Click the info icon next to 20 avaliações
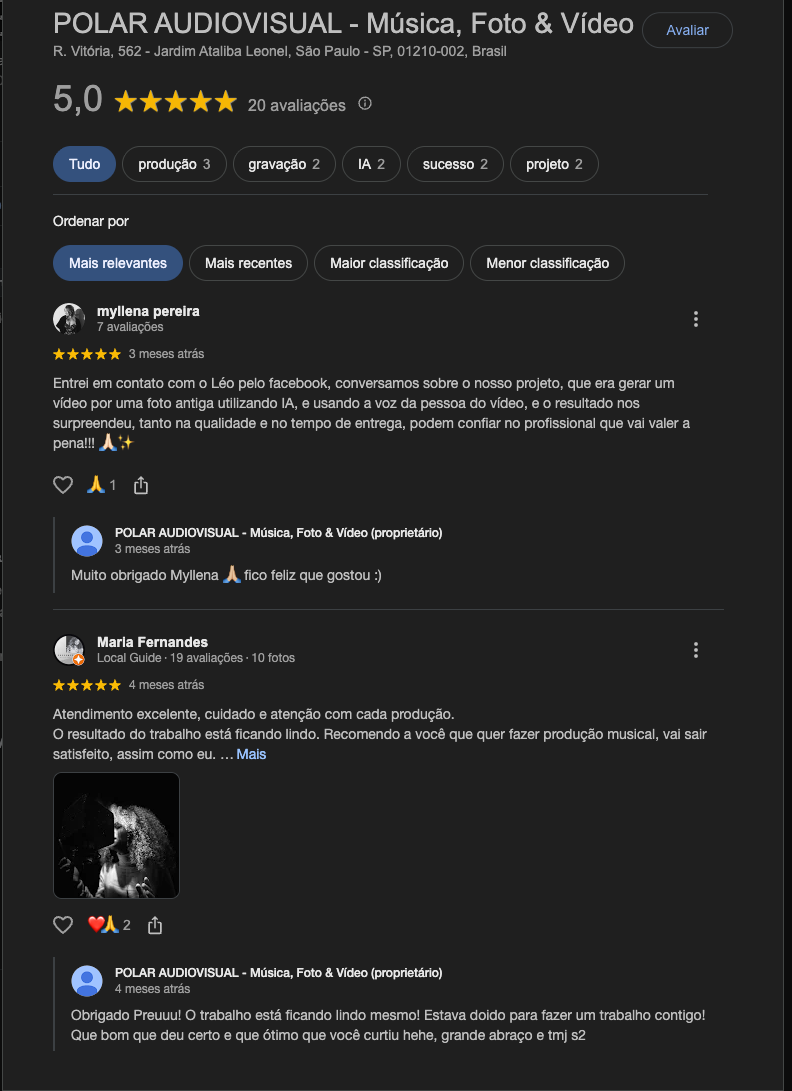This screenshot has width=792, height=1091. [x=365, y=104]
